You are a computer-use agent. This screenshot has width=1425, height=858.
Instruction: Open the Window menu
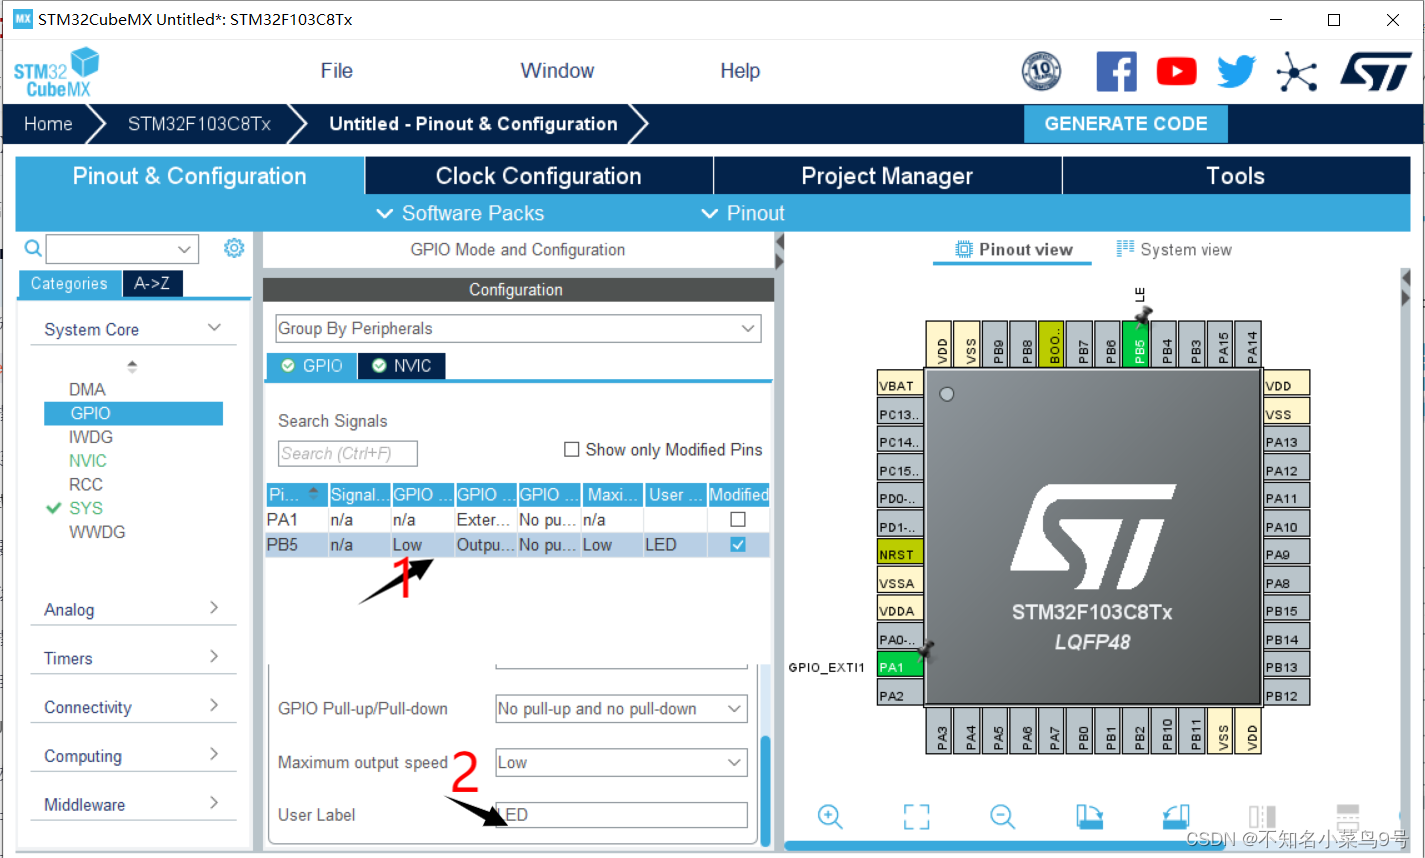coord(557,71)
